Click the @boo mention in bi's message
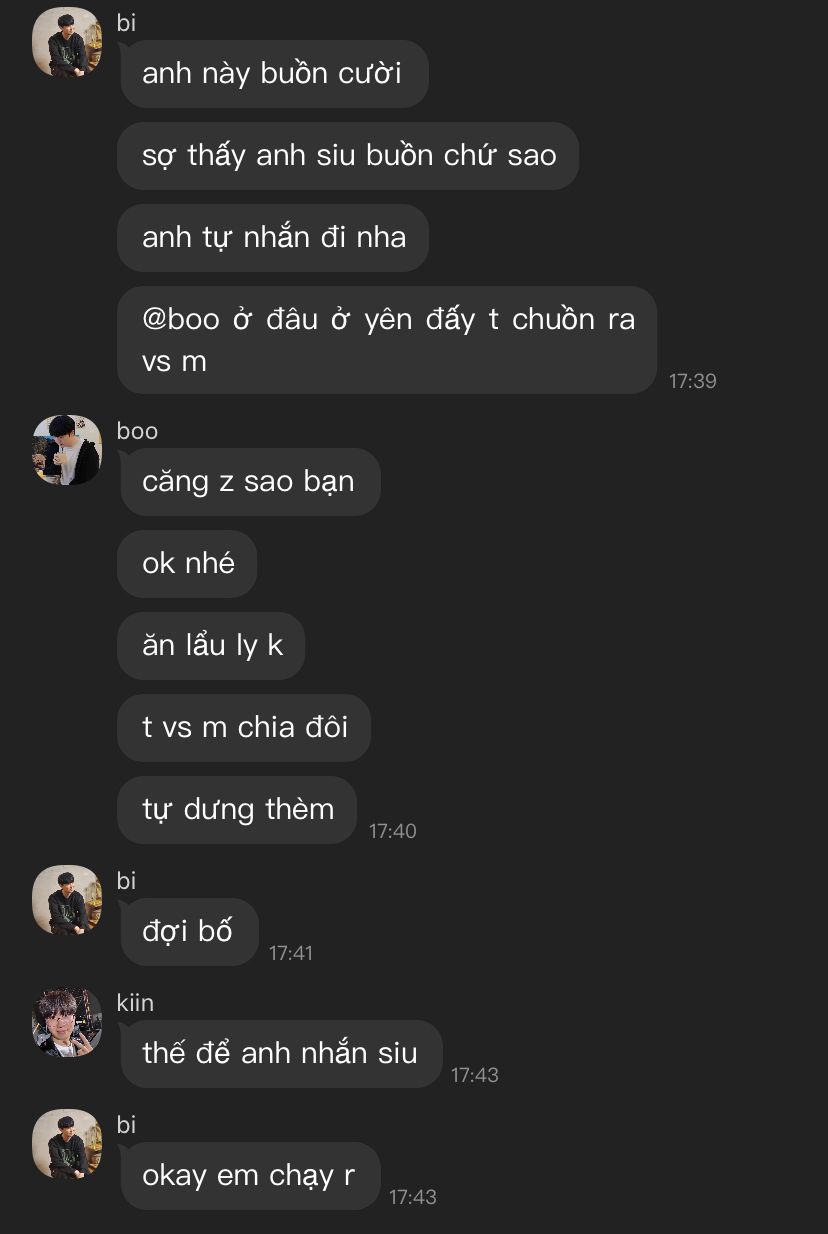The height and width of the screenshot is (1234, 828). tap(181, 319)
